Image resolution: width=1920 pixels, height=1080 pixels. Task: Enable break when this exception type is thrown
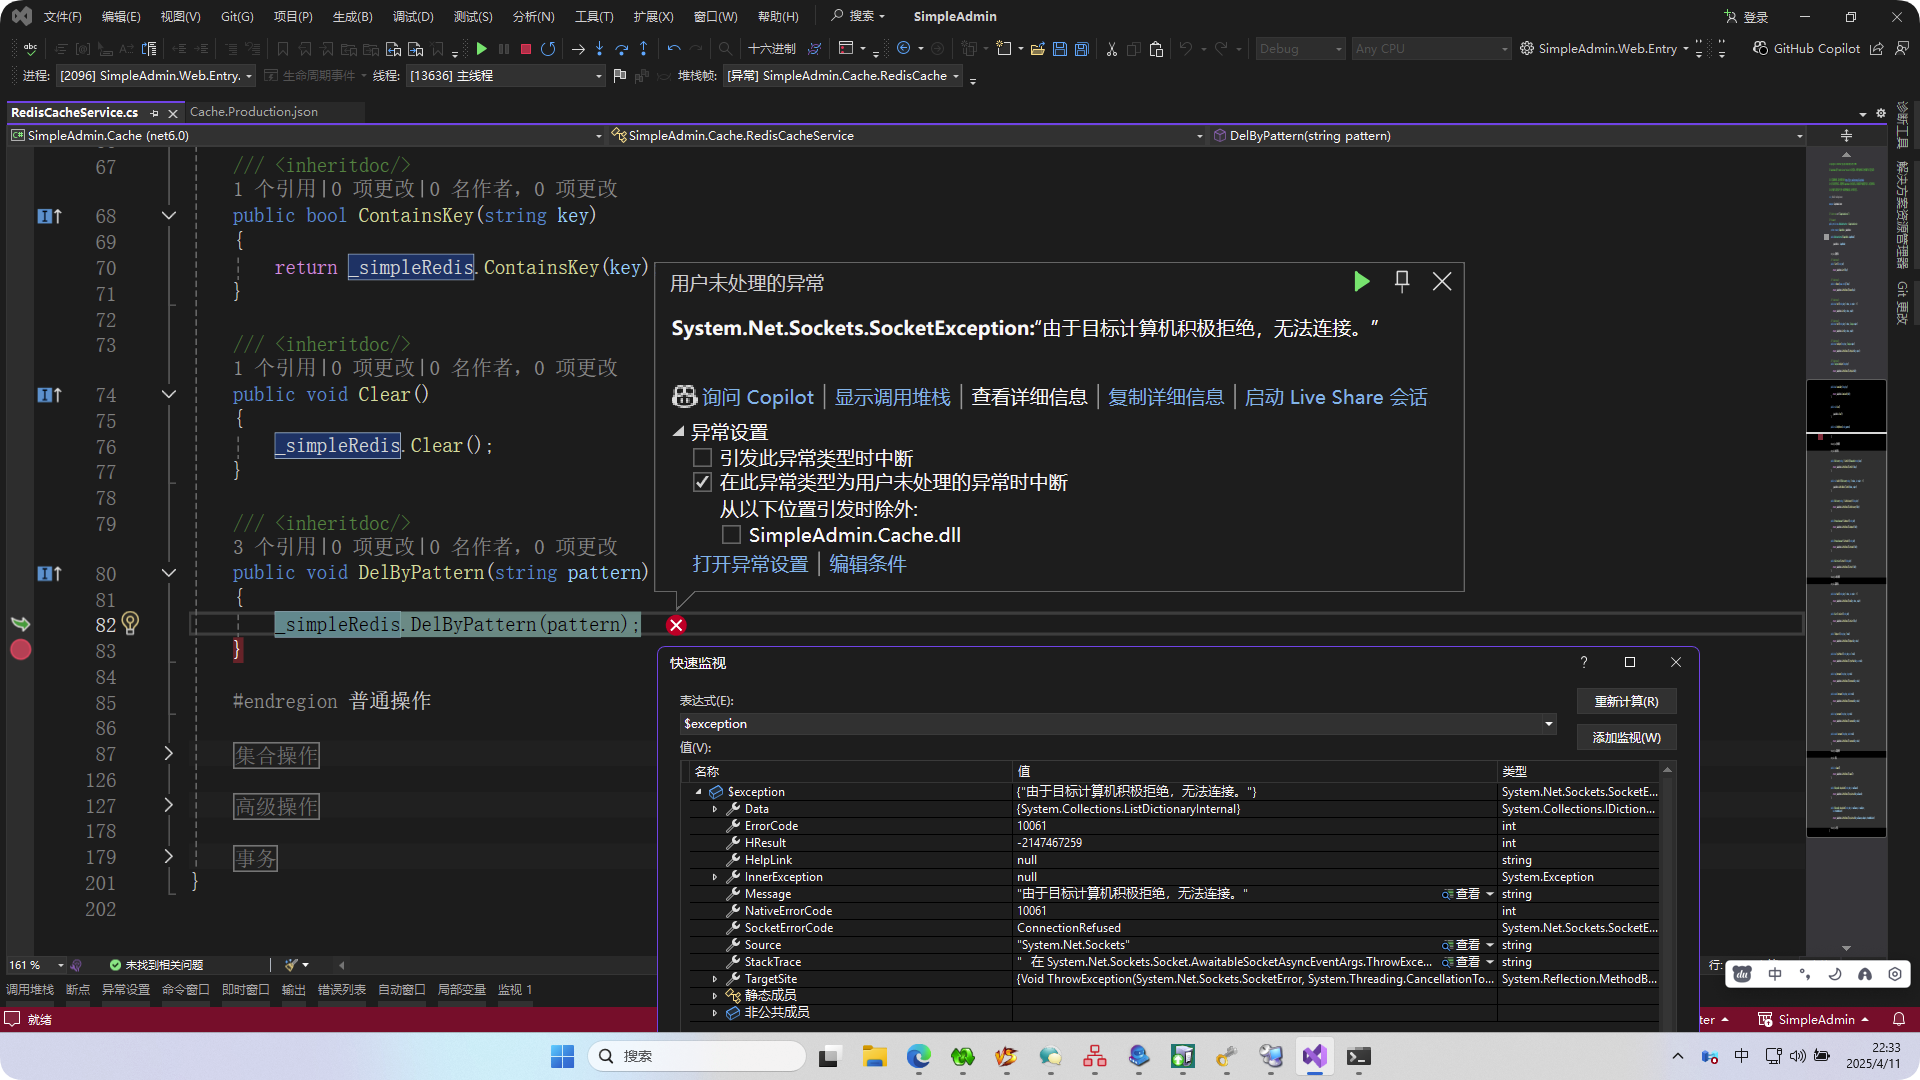[703, 458]
